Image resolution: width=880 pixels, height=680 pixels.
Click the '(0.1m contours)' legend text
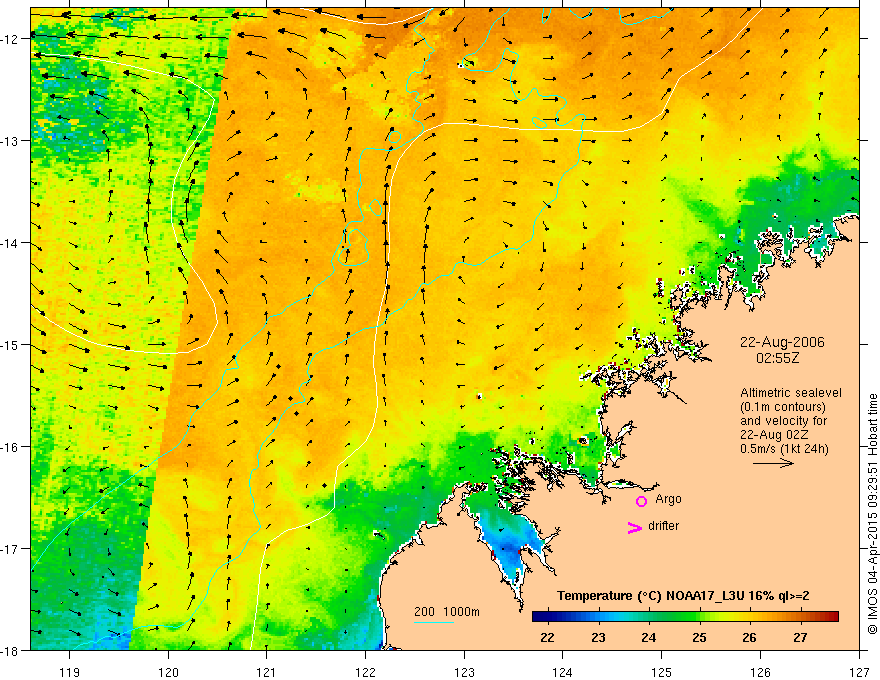[783, 407]
